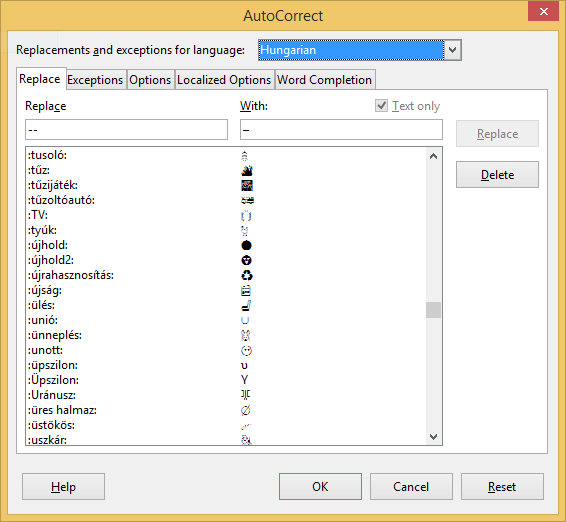Open the Word Completion tab

[x=325, y=80]
